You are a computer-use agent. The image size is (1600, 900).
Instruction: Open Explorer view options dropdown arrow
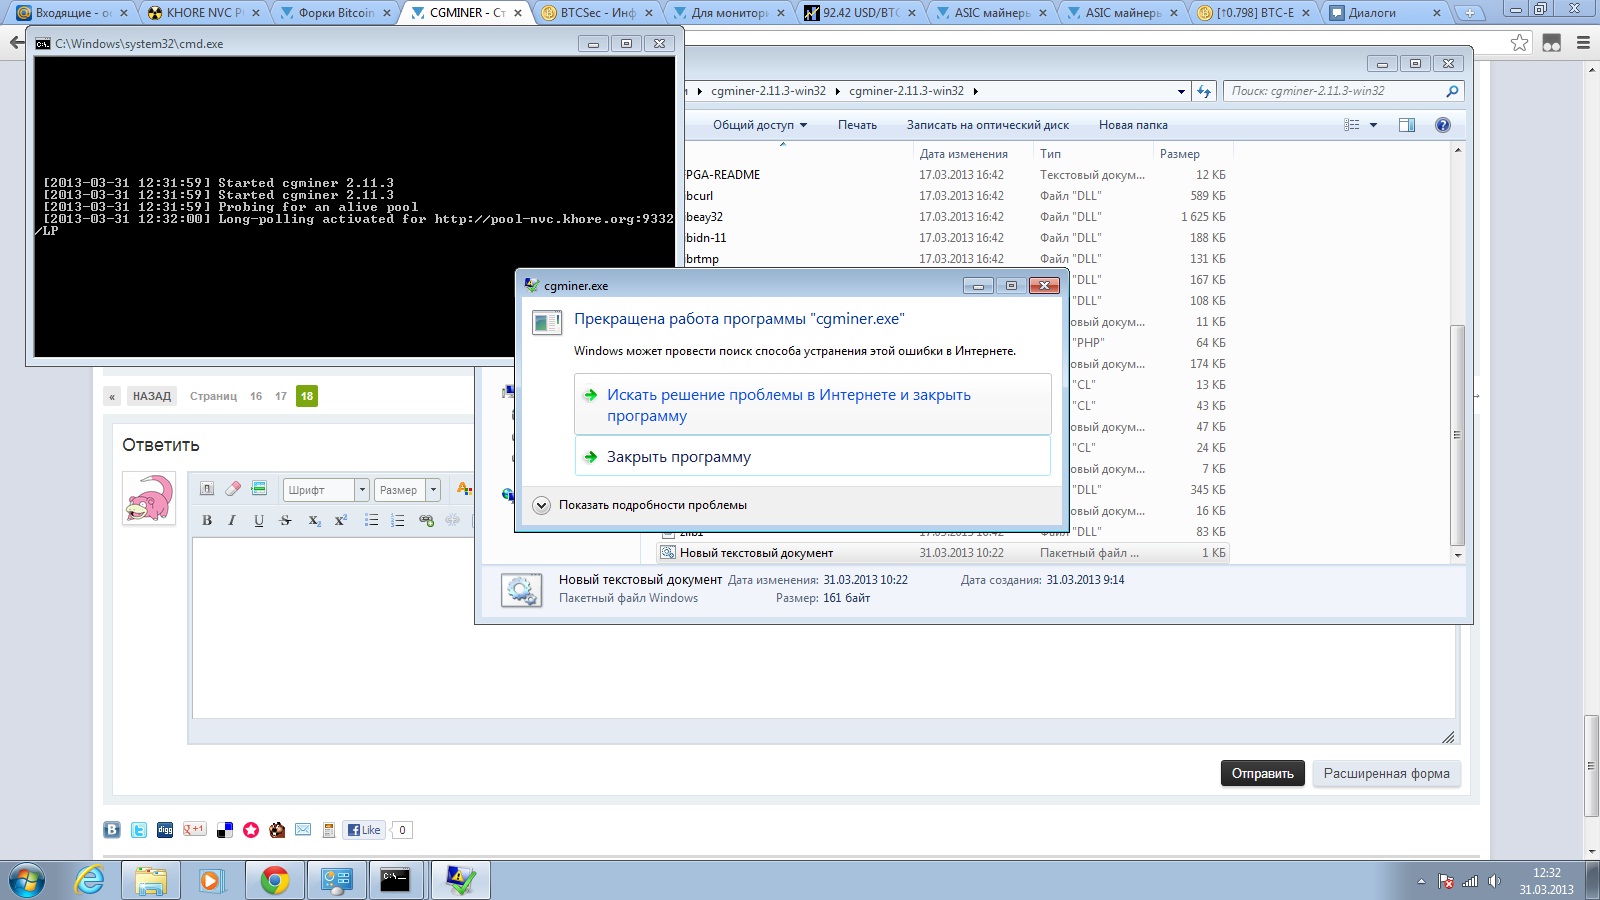[1373, 125]
